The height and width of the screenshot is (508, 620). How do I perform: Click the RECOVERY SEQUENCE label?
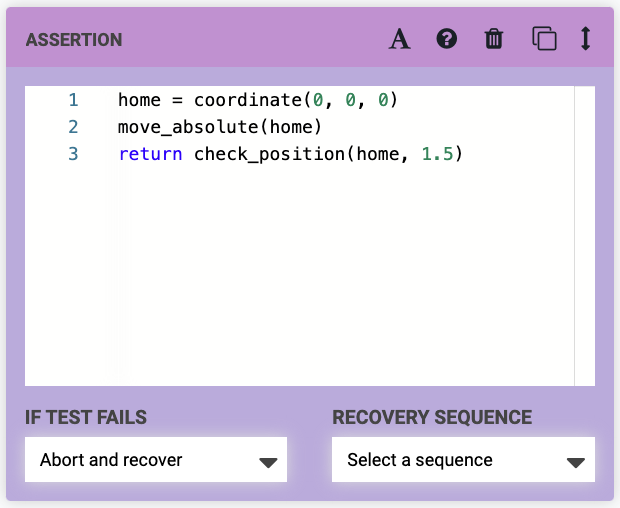click(x=432, y=418)
